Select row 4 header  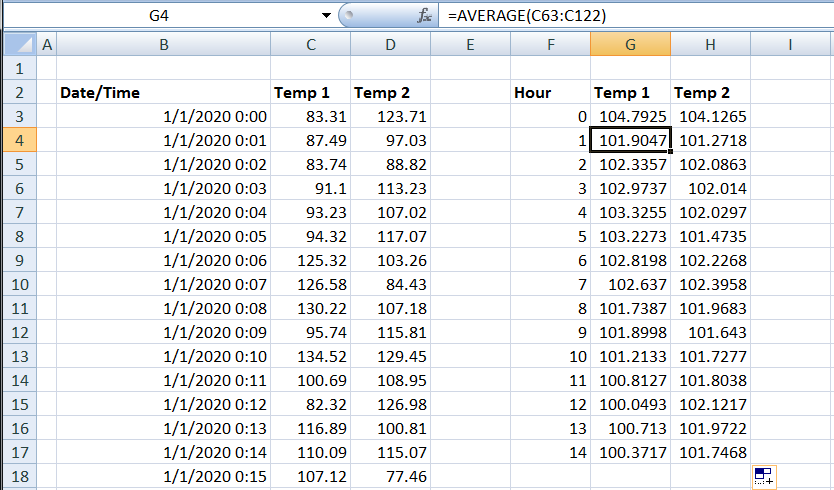[20, 140]
